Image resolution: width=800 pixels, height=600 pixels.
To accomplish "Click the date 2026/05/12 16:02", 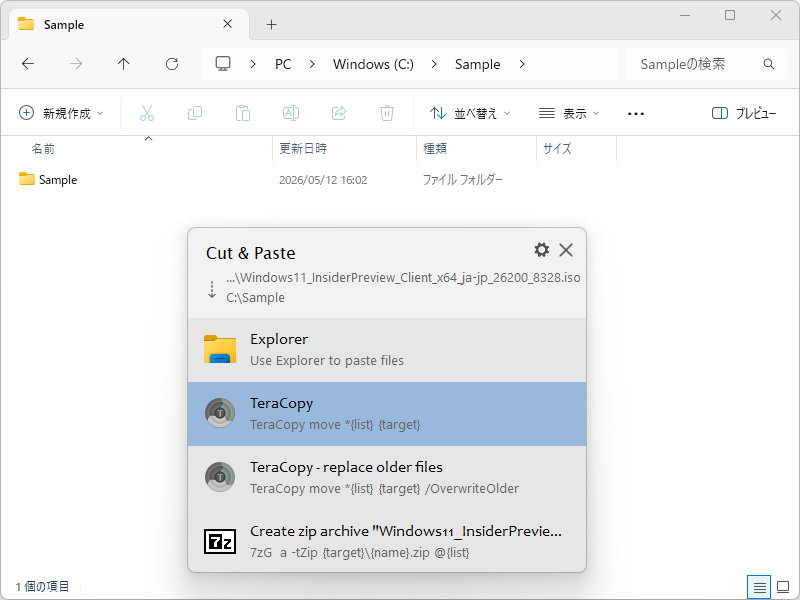I will tap(323, 180).
